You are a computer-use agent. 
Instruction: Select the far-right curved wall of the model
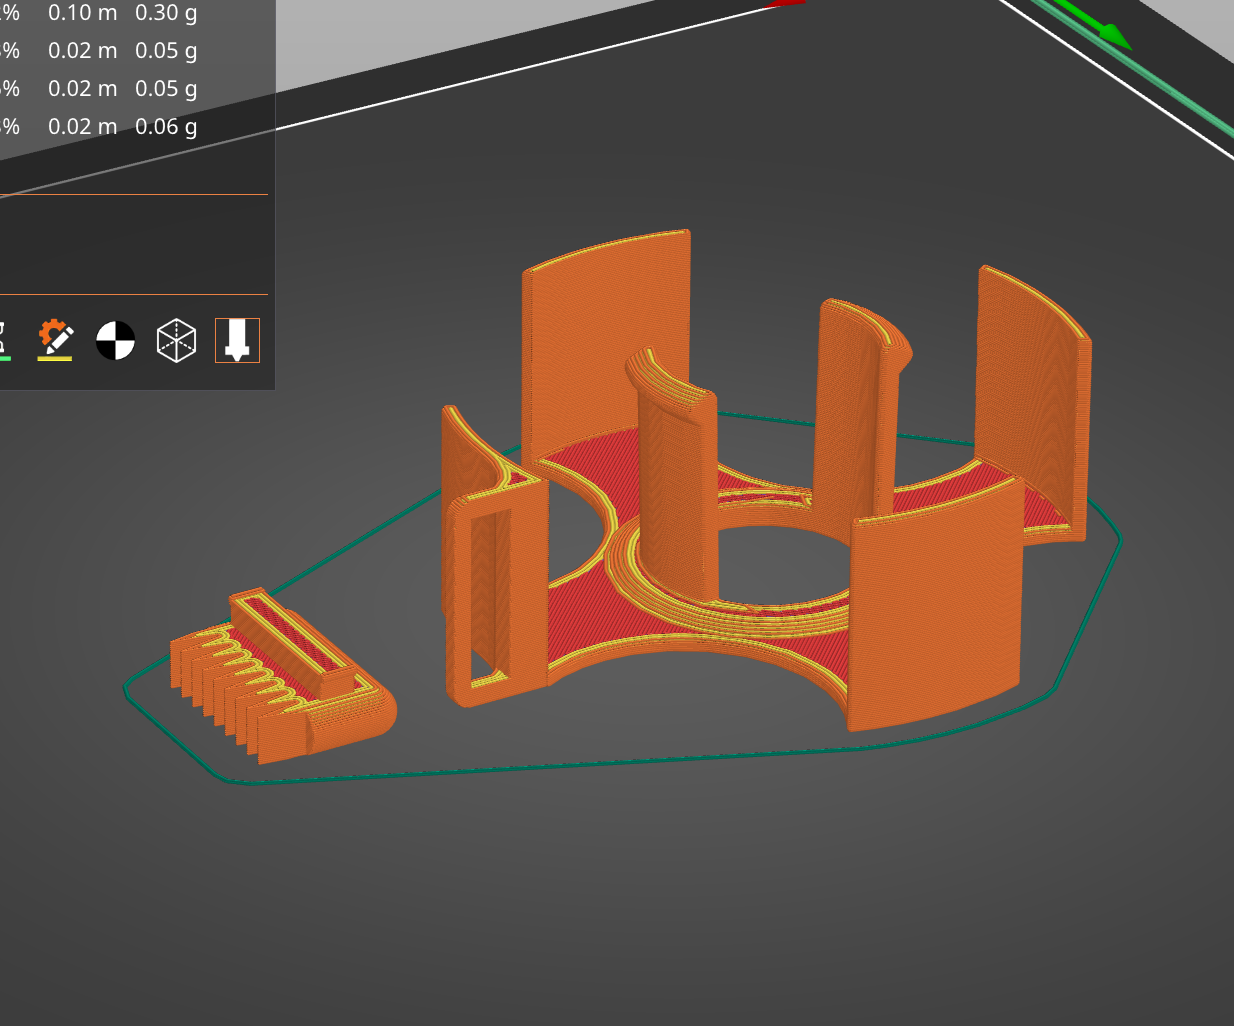[1030, 390]
